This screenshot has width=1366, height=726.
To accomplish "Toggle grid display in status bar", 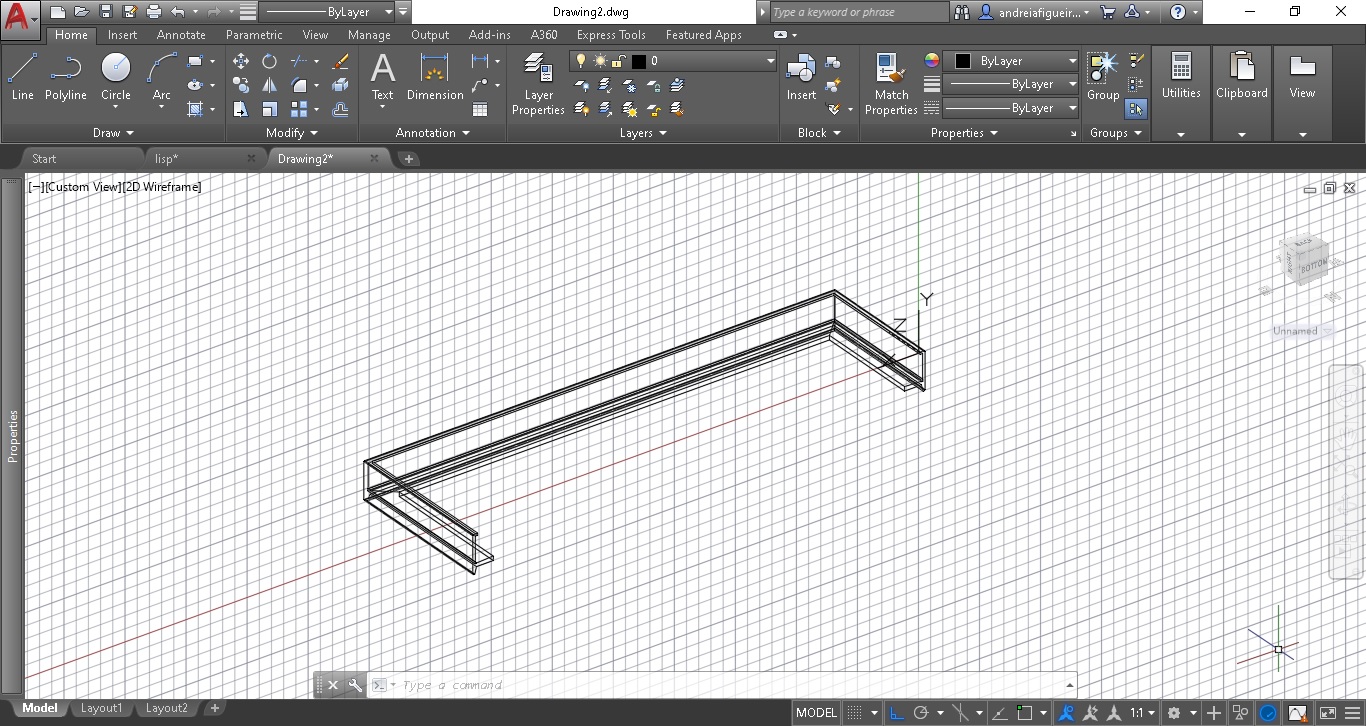I will click(x=855, y=713).
